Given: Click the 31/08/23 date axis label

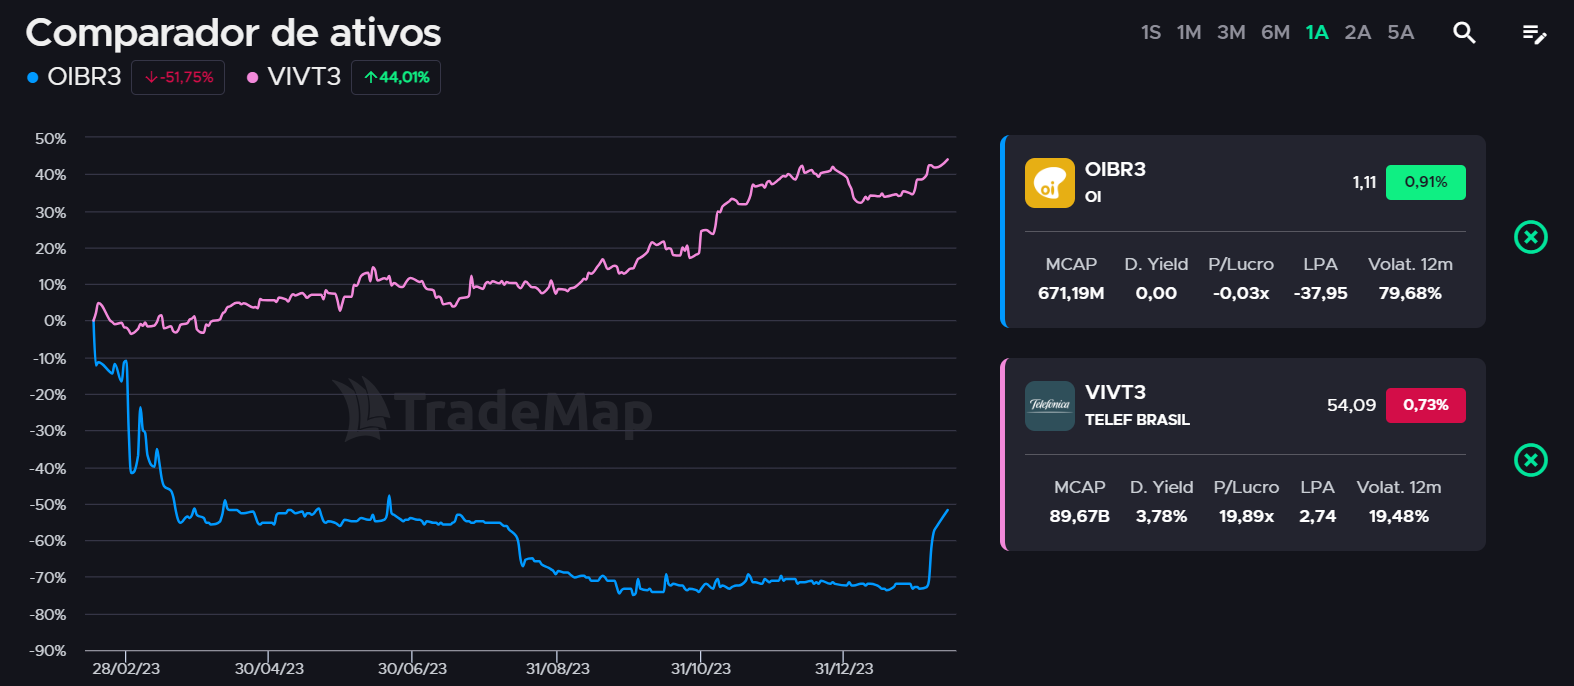Looking at the screenshot, I should [557, 668].
